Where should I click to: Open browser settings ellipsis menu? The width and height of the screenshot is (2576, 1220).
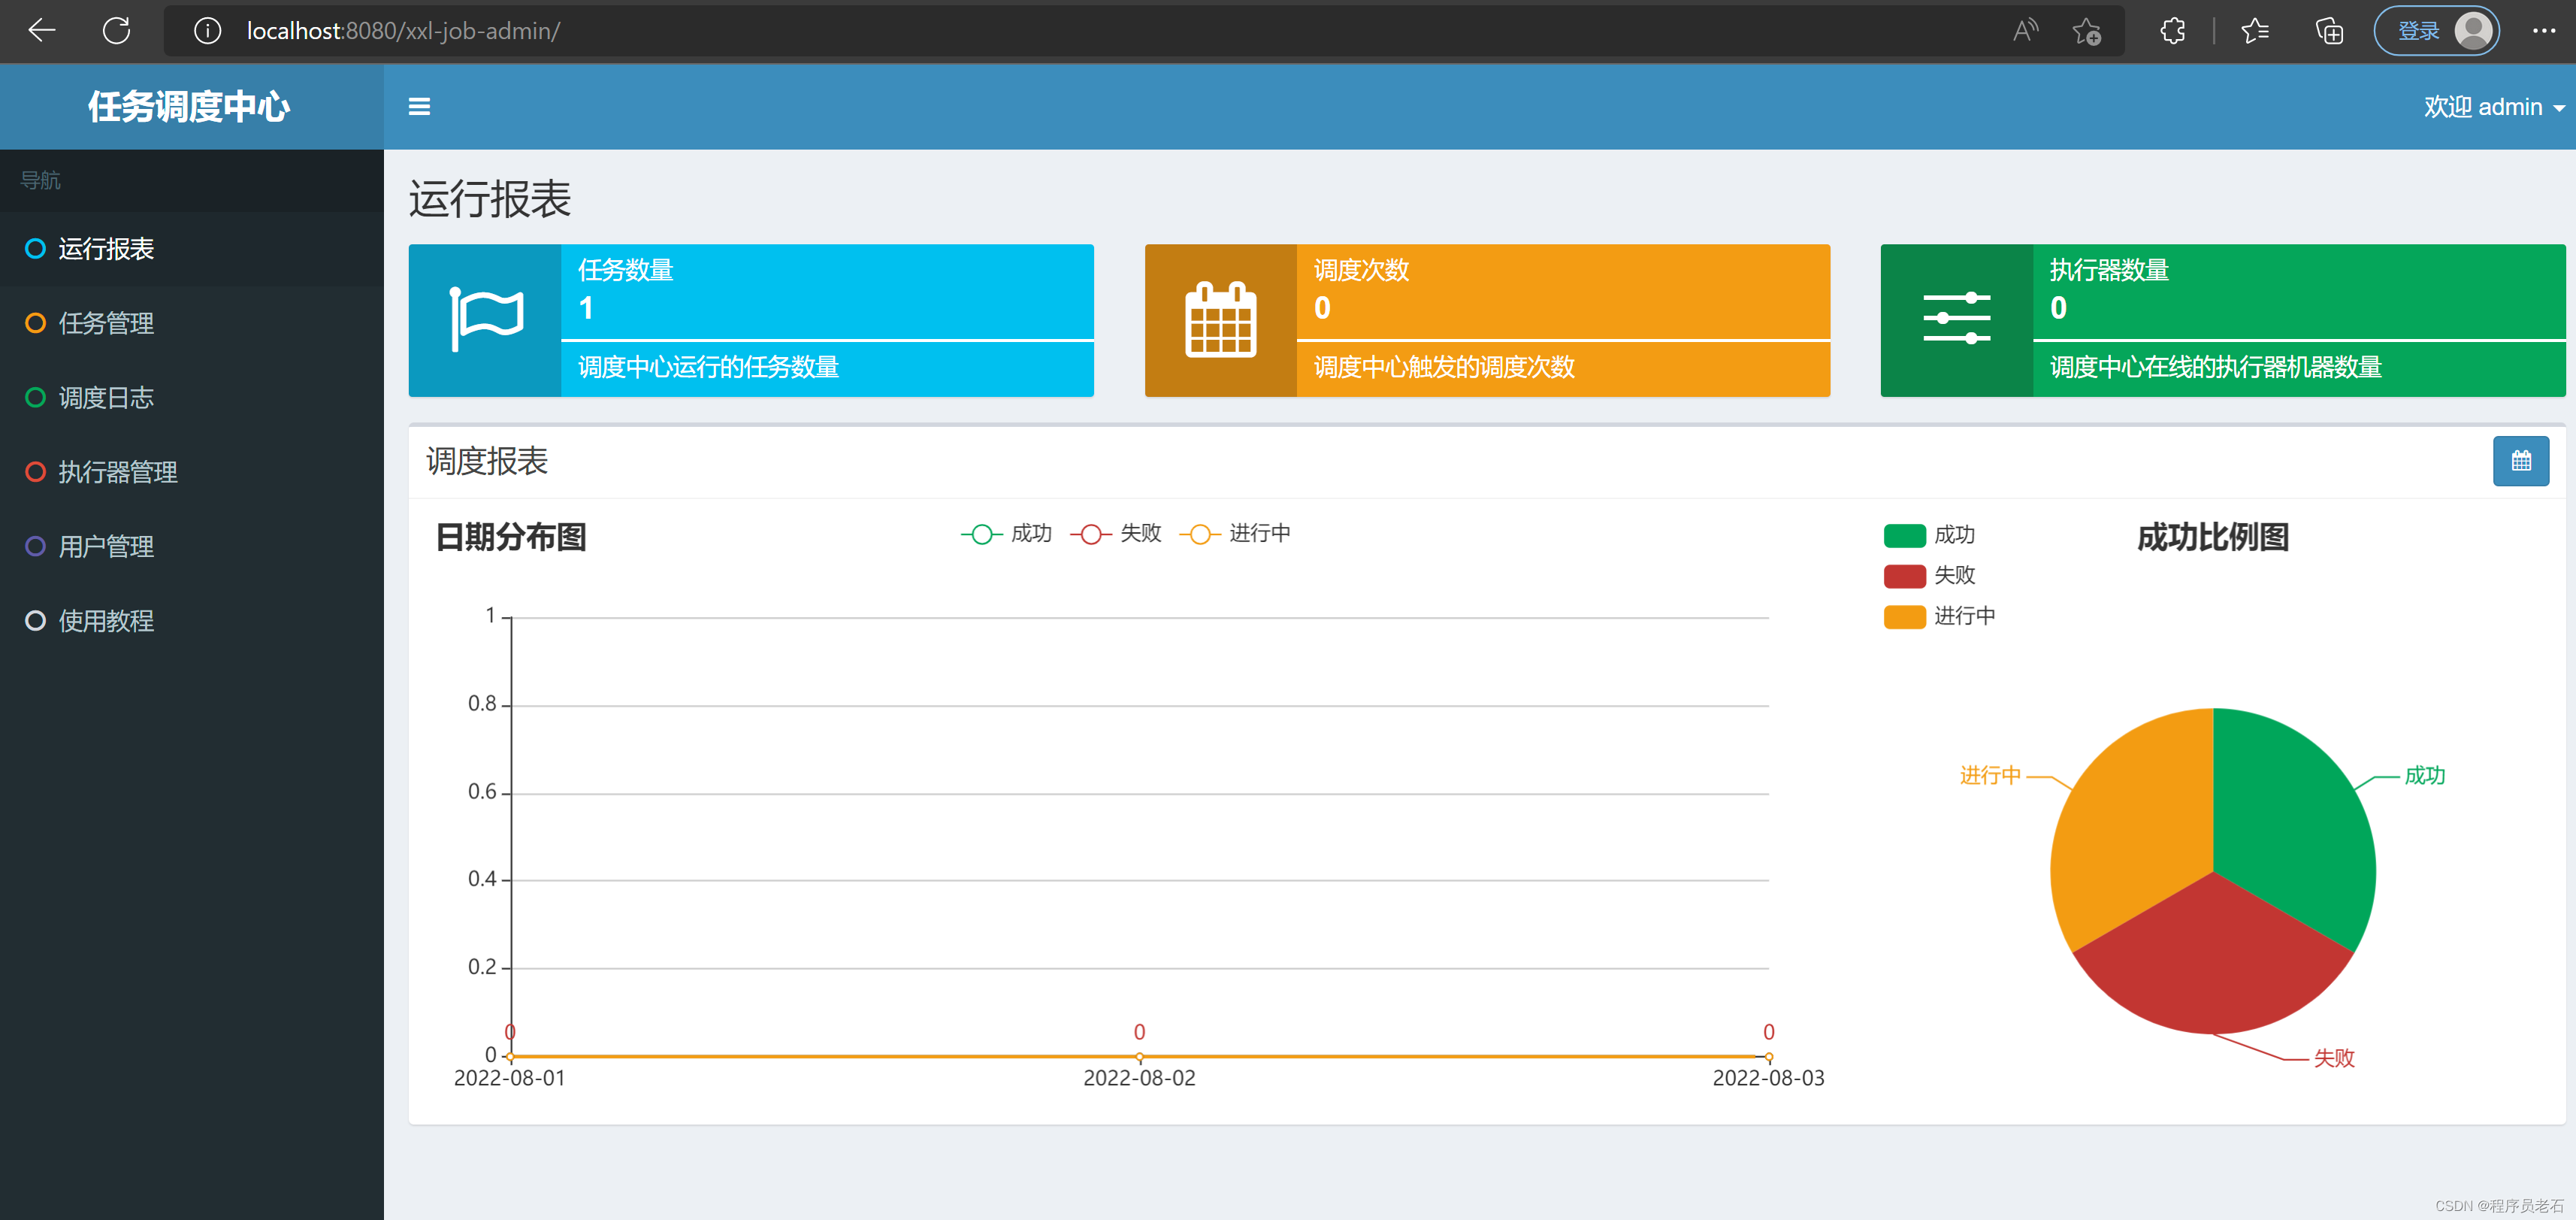[x=2543, y=31]
